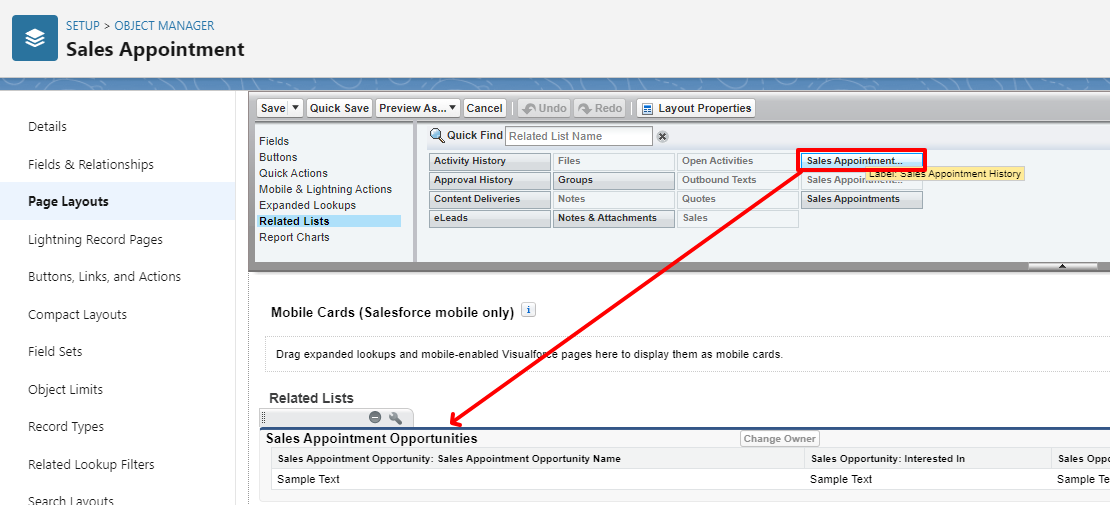Go to the OBJECT MANAGER breadcrumb link
Image resolution: width=1110 pixels, height=505 pixels.
[x=164, y=25]
